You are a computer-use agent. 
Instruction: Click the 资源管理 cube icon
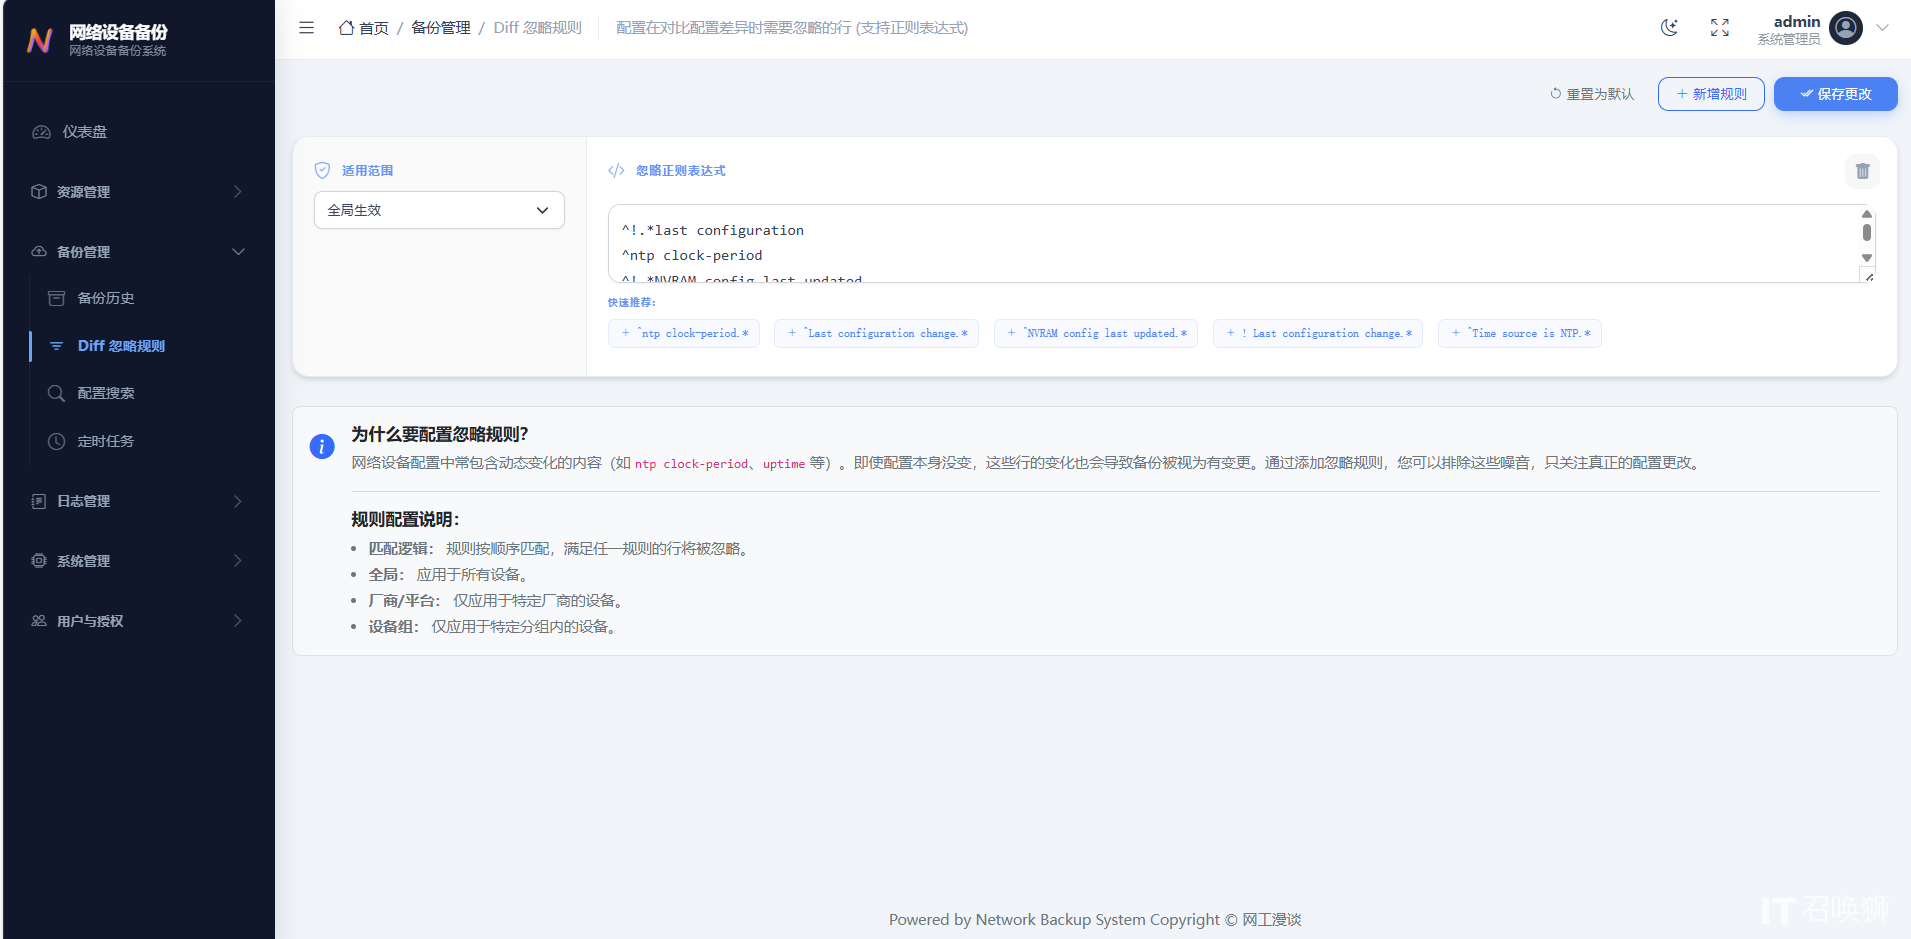[39, 192]
